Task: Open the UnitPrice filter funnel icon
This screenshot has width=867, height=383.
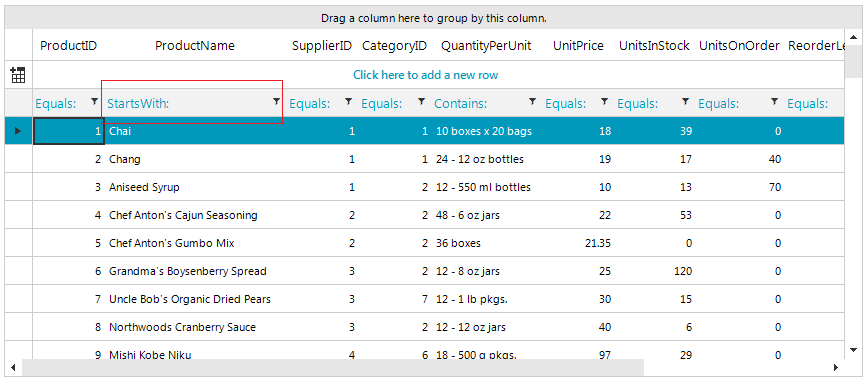Action: pyautogui.click(x=604, y=101)
